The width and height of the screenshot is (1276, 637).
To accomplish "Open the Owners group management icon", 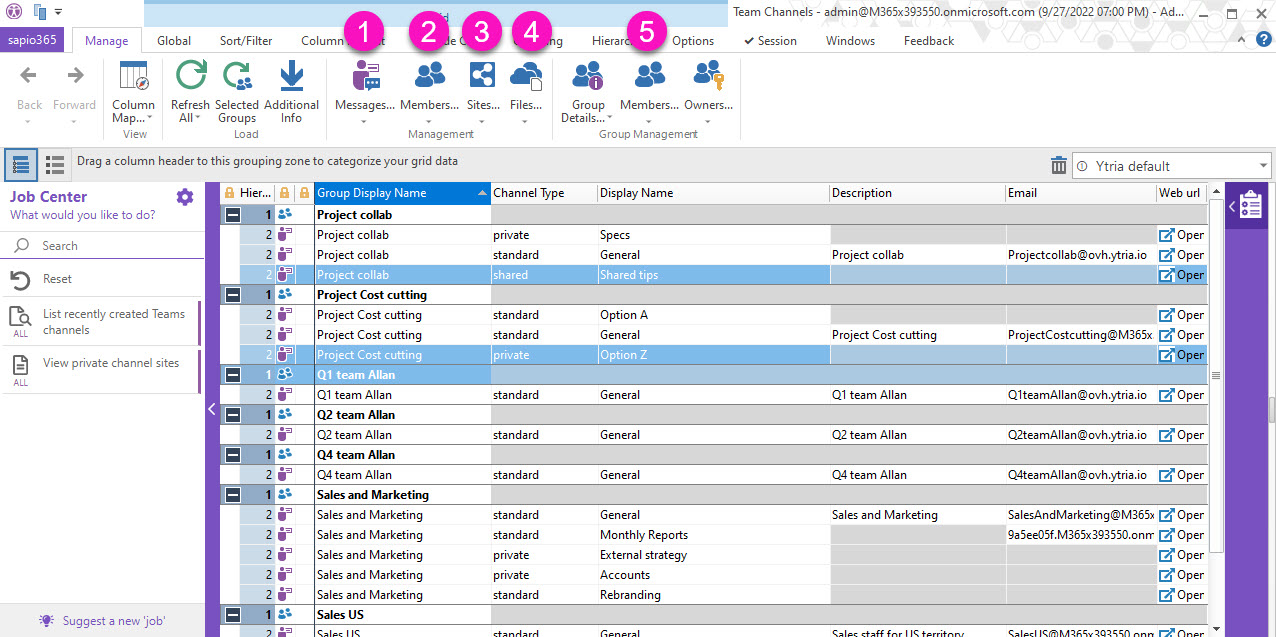I will (x=708, y=78).
